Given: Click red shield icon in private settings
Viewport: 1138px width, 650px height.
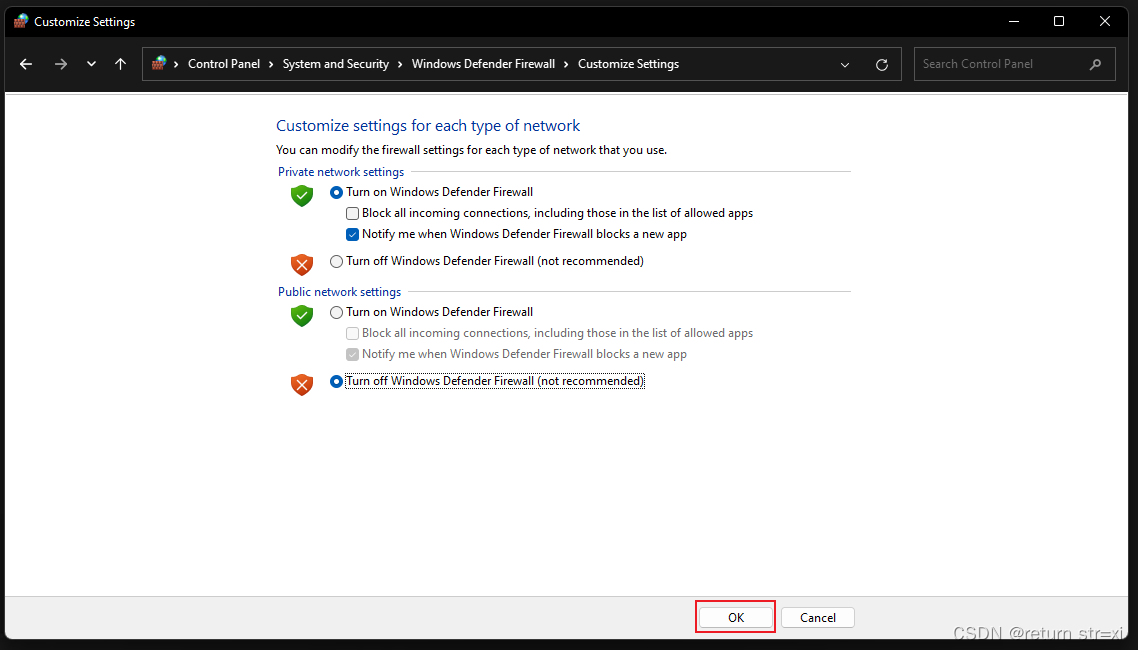Looking at the screenshot, I should [302, 264].
